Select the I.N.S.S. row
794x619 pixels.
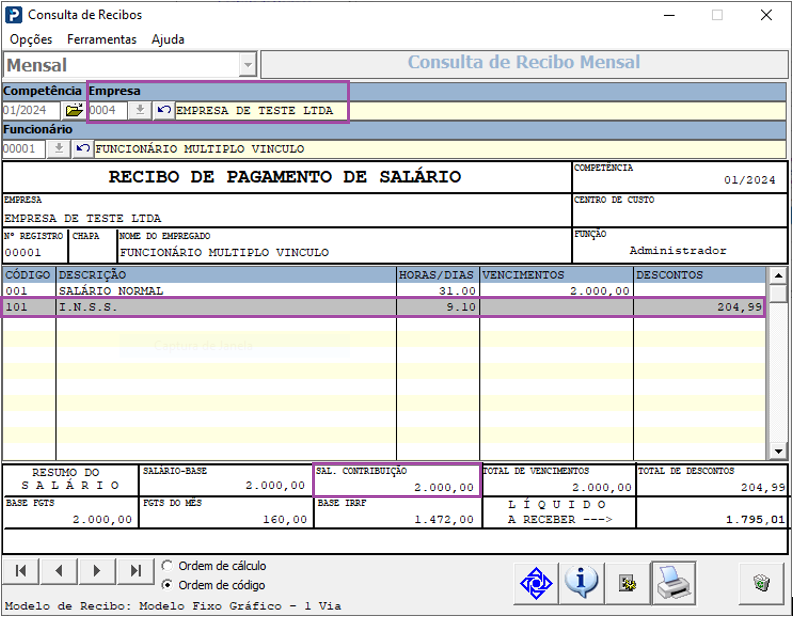pos(383,307)
